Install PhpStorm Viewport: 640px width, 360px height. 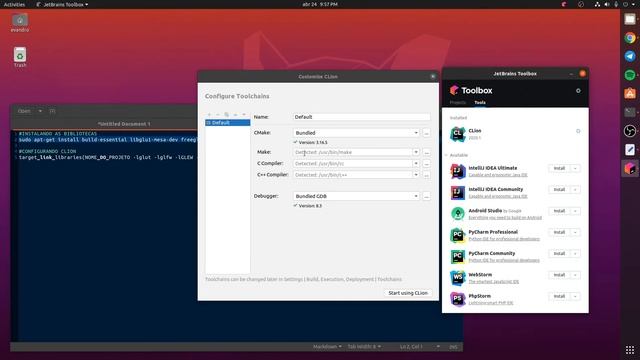(559, 296)
